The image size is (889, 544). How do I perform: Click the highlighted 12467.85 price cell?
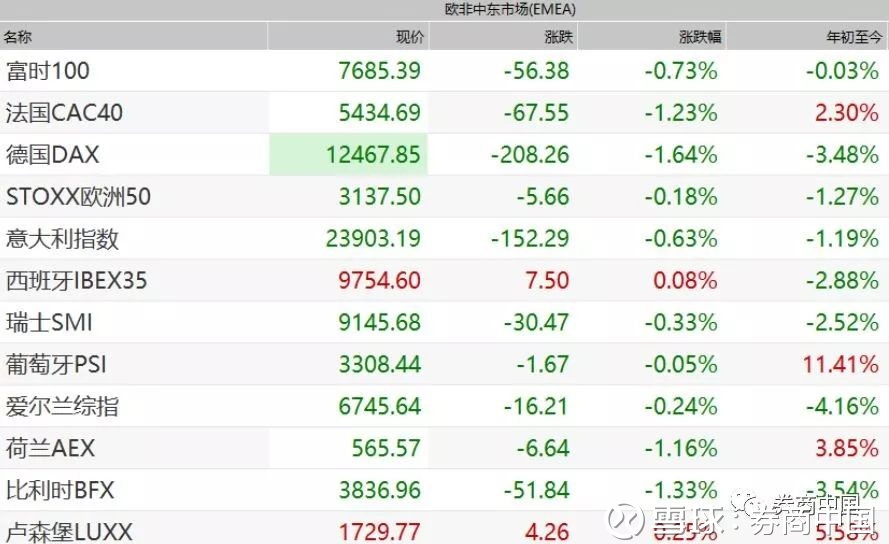(x=349, y=155)
